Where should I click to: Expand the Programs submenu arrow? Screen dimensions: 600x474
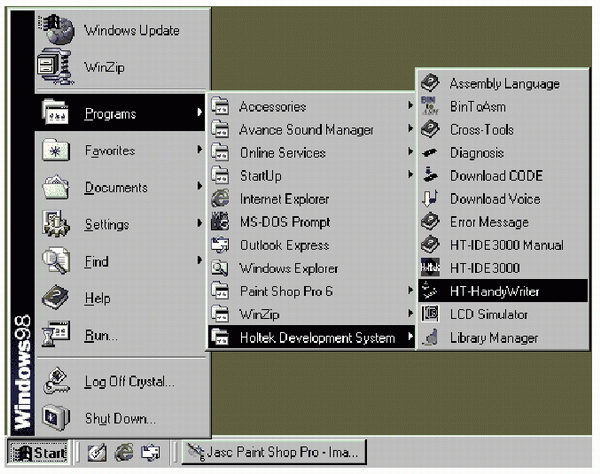pyautogui.click(x=199, y=112)
